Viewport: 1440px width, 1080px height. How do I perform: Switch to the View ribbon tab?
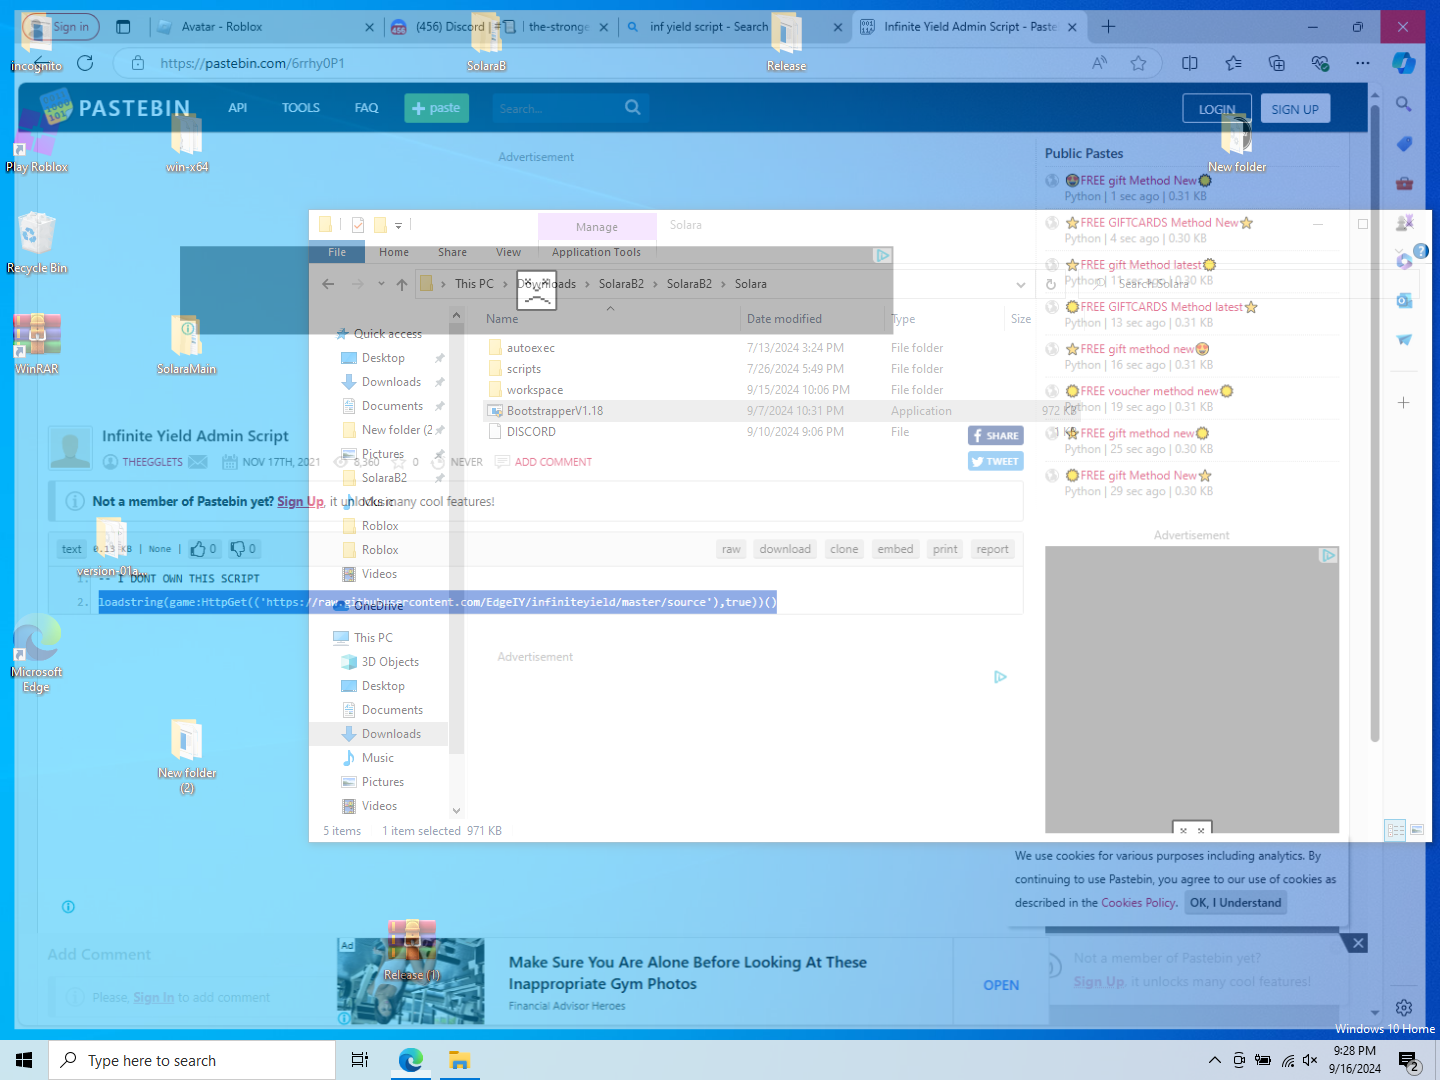508,252
